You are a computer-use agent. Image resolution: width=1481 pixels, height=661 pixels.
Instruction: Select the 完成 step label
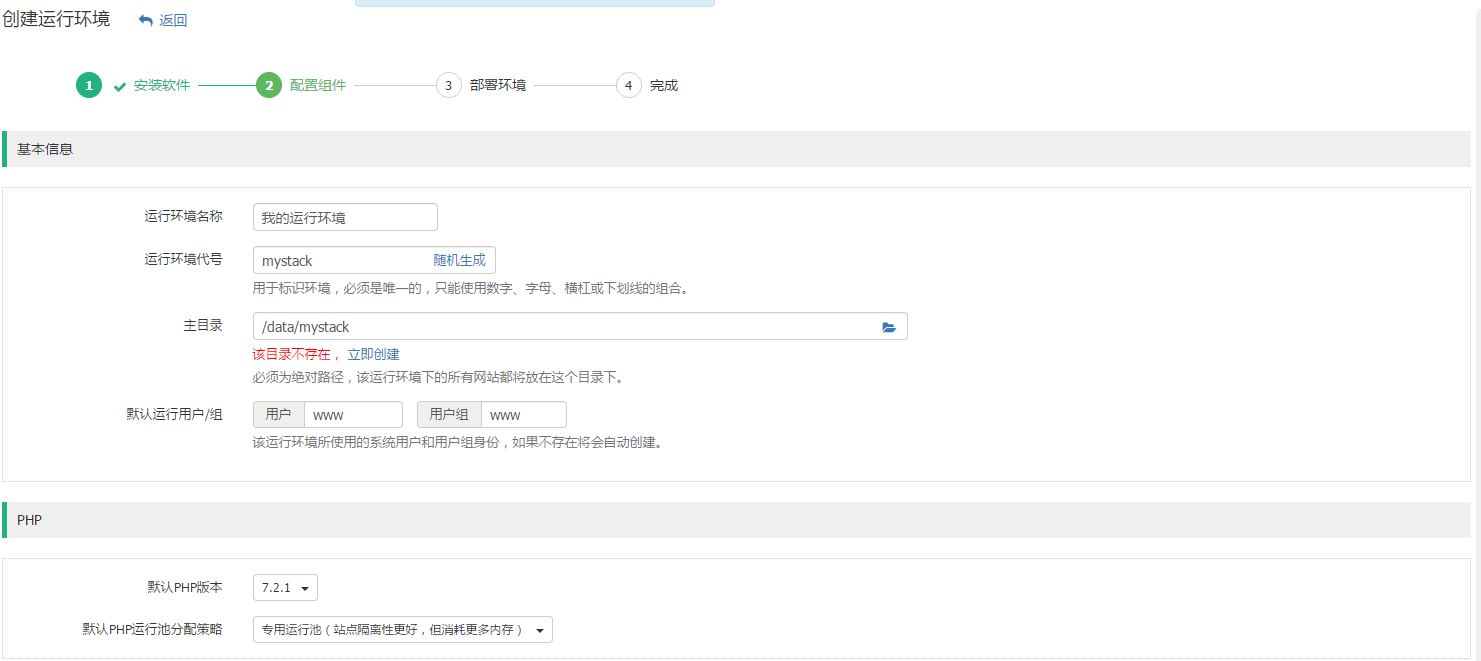[664, 86]
